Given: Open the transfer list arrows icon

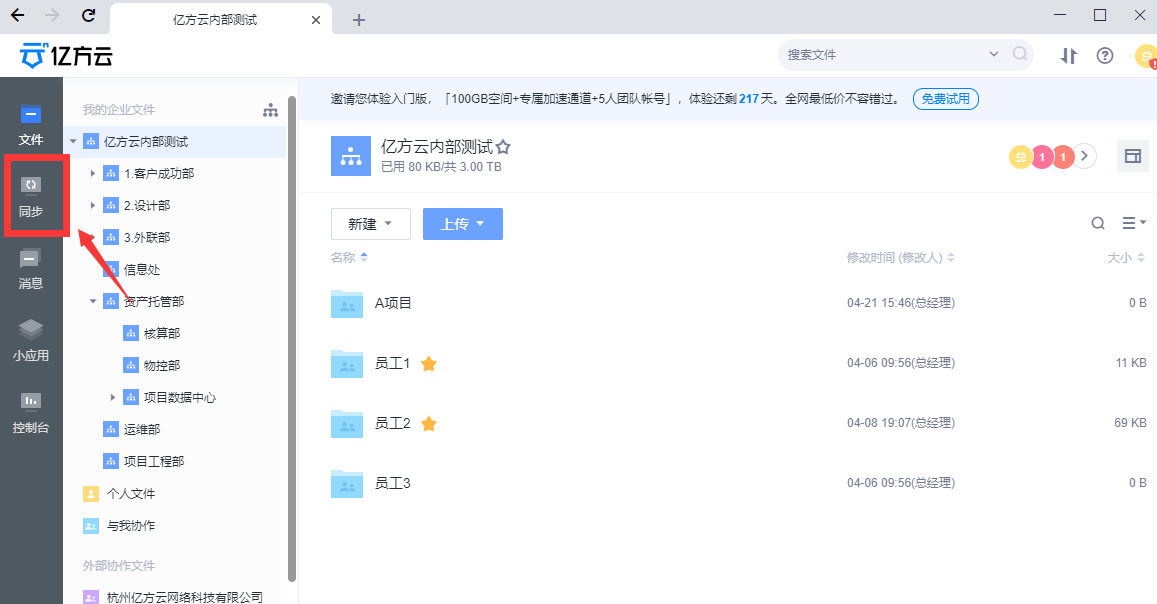Looking at the screenshot, I should 1068,55.
